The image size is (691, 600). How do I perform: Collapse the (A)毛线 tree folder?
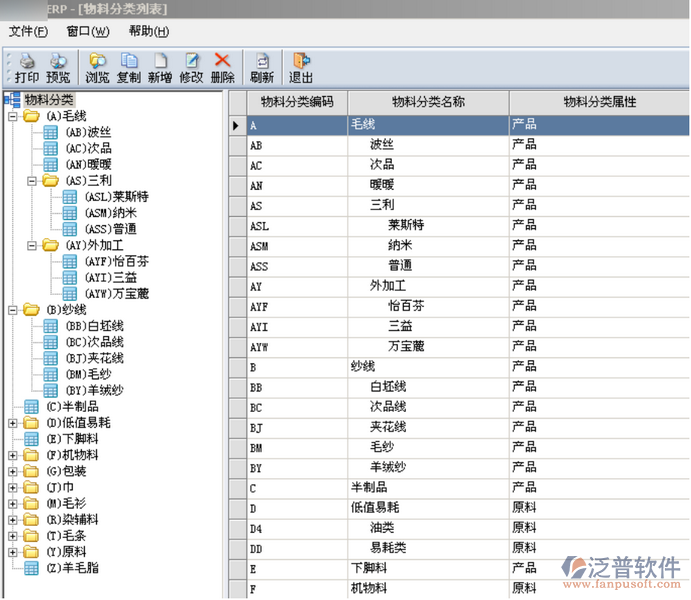[12, 117]
